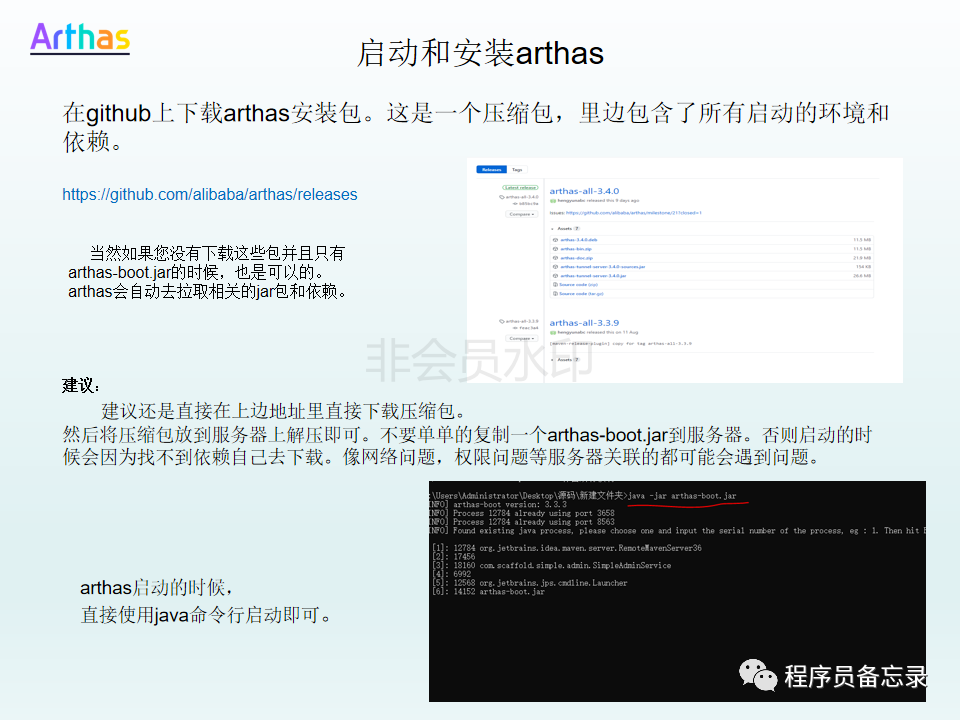Viewport: 960px width, 720px height.
Task: Click commit hash under arthas-all-3.3.9 tag
Action: (x=526, y=328)
